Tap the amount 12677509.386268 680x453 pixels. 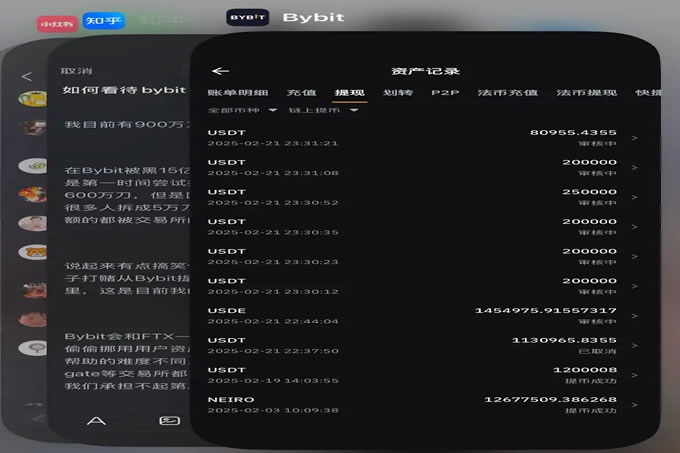550,399
